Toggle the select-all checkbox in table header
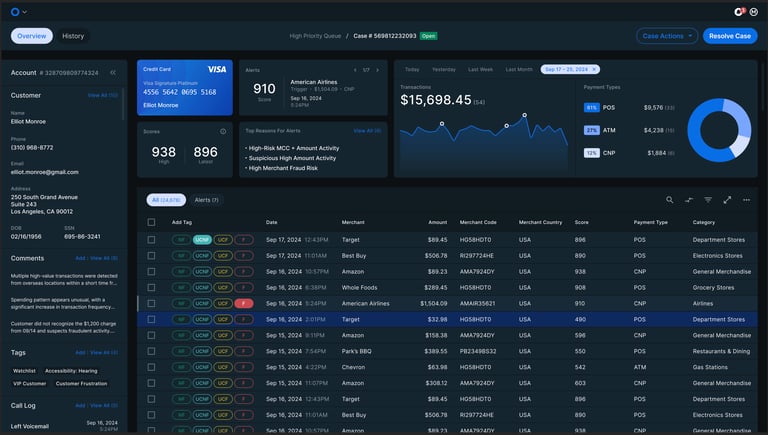The width and height of the screenshot is (768, 435). [151, 222]
